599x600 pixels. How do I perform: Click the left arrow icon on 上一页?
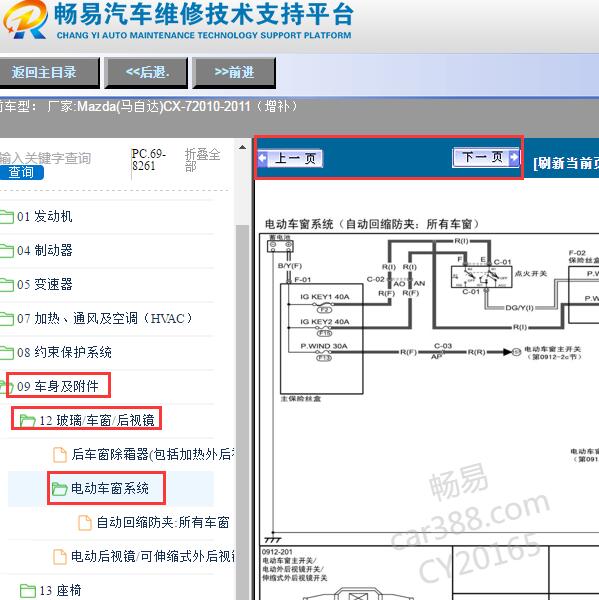click(x=263, y=158)
